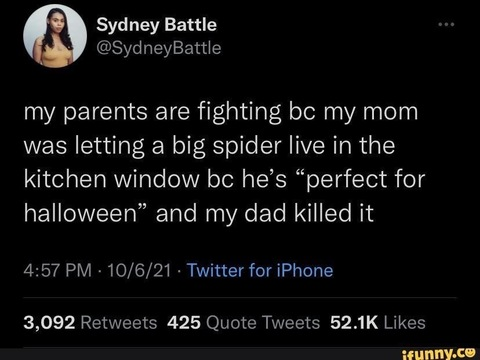The height and width of the screenshot is (360, 480).
Task: Click the tweet line "was letting a big spider"
Action: [x=209, y=146]
